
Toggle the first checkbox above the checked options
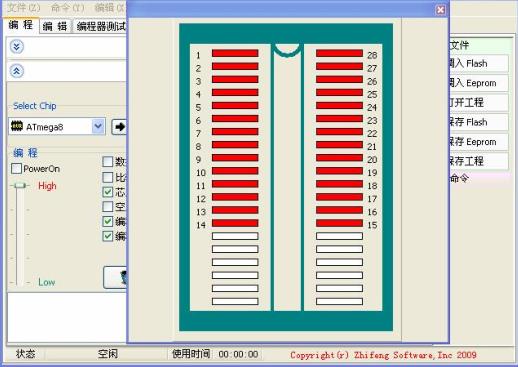pos(108,162)
